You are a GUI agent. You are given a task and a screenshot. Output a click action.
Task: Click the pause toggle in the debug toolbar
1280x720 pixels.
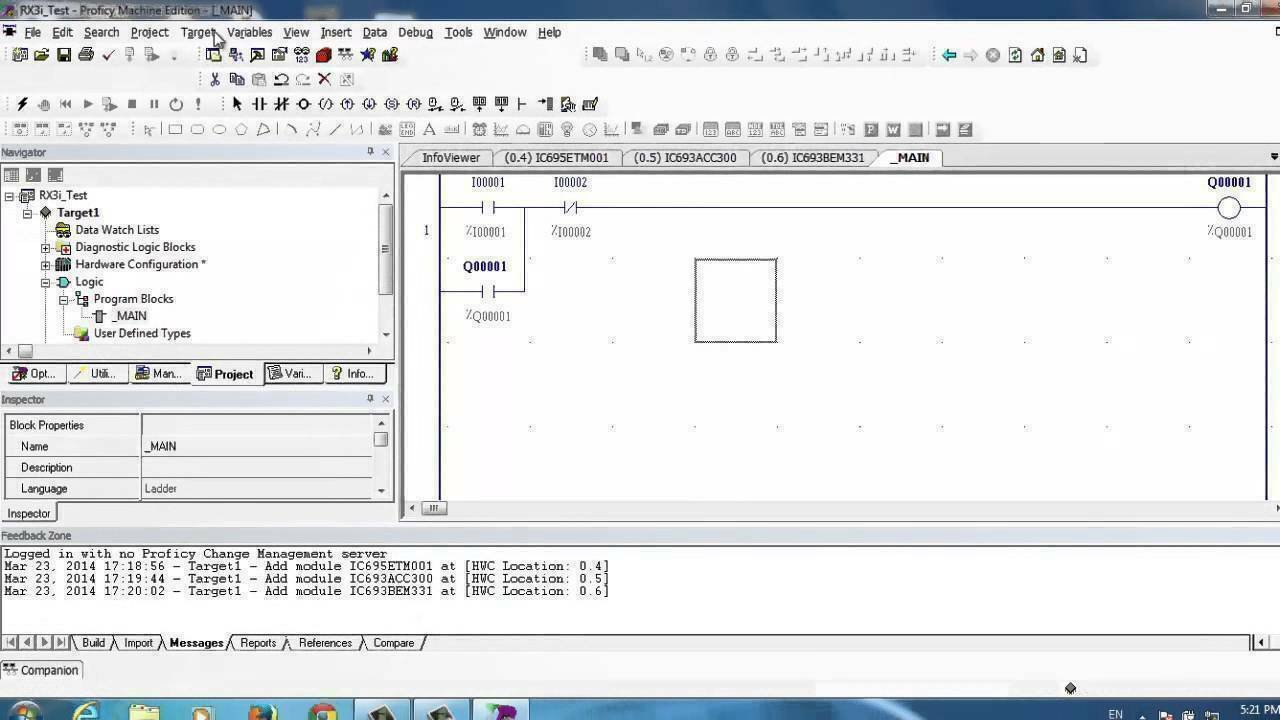(154, 103)
